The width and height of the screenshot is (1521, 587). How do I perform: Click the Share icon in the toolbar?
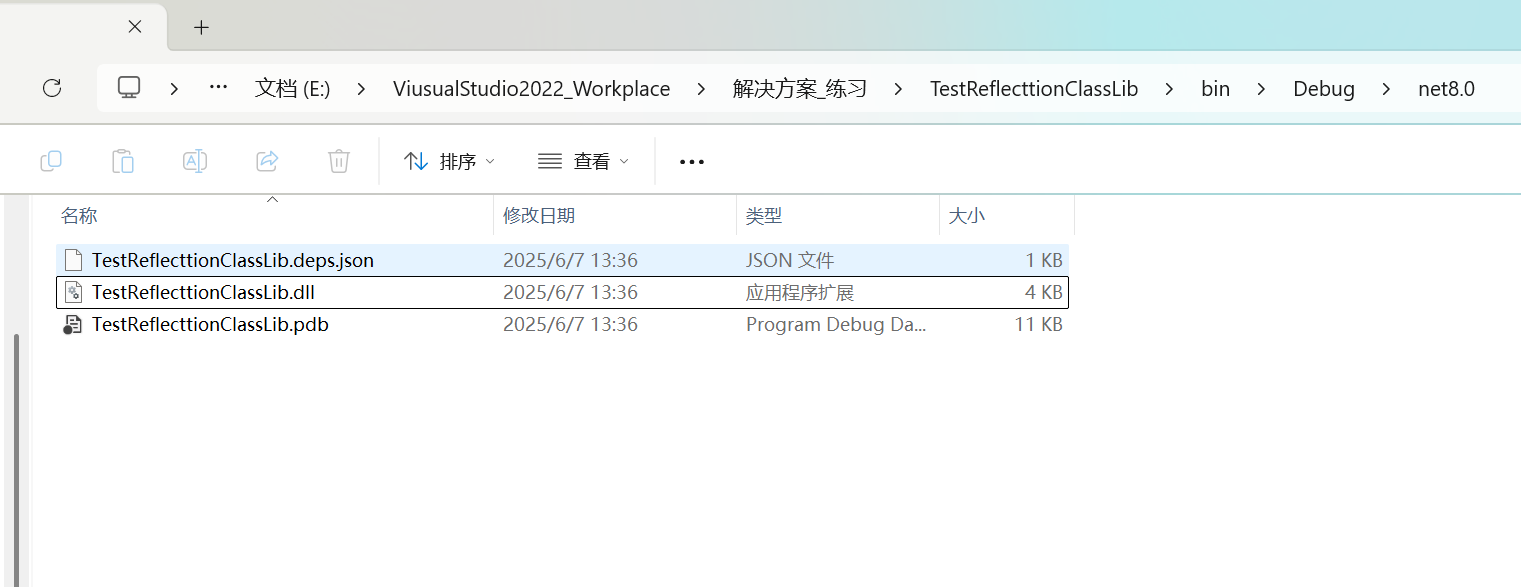pos(266,161)
